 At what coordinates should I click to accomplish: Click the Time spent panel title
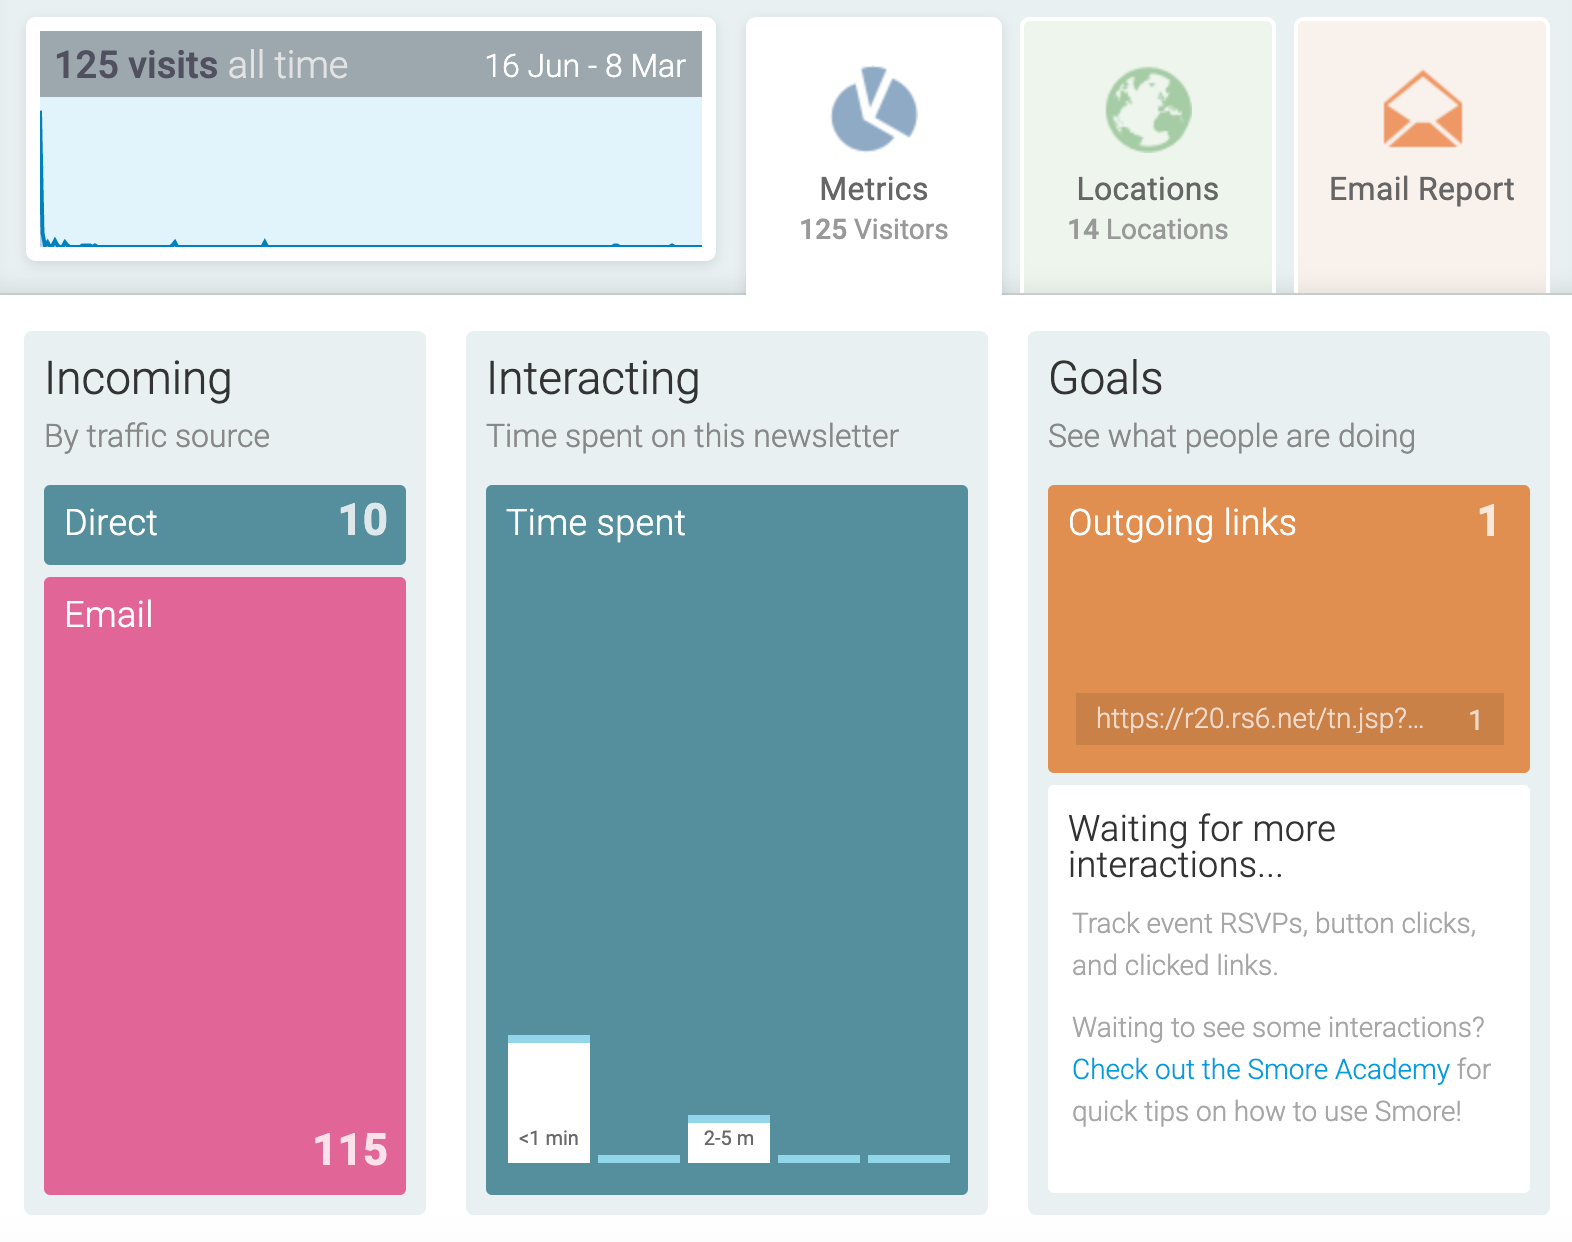click(x=595, y=523)
